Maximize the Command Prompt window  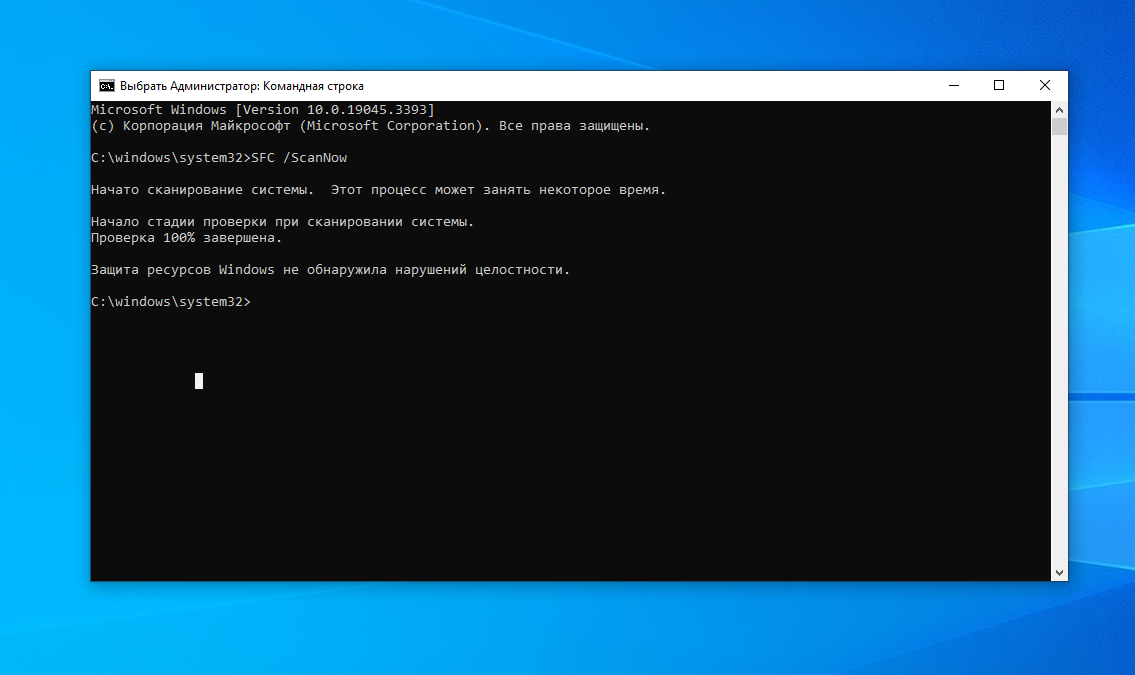click(999, 85)
